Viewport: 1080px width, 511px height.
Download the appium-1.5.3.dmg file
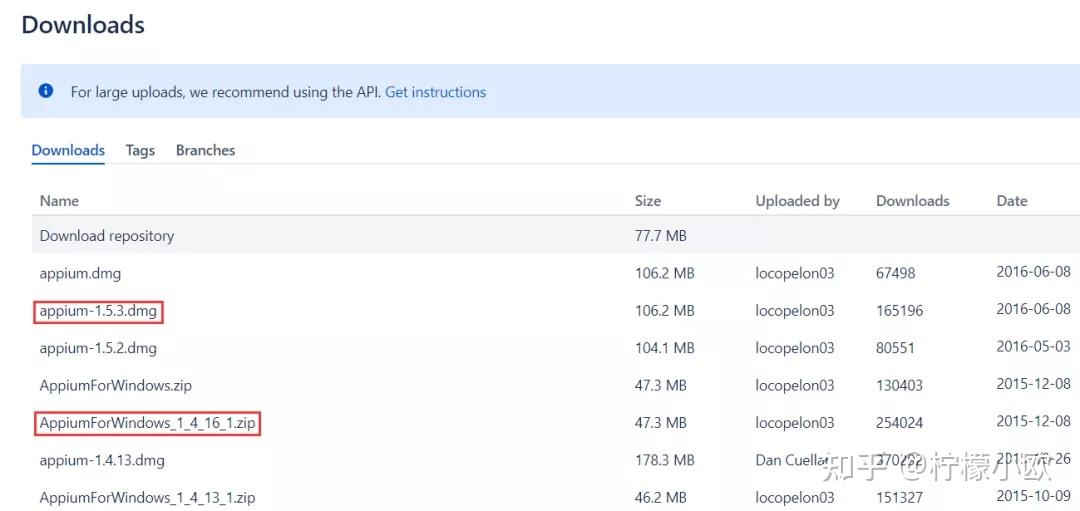pyautogui.click(x=98, y=311)
